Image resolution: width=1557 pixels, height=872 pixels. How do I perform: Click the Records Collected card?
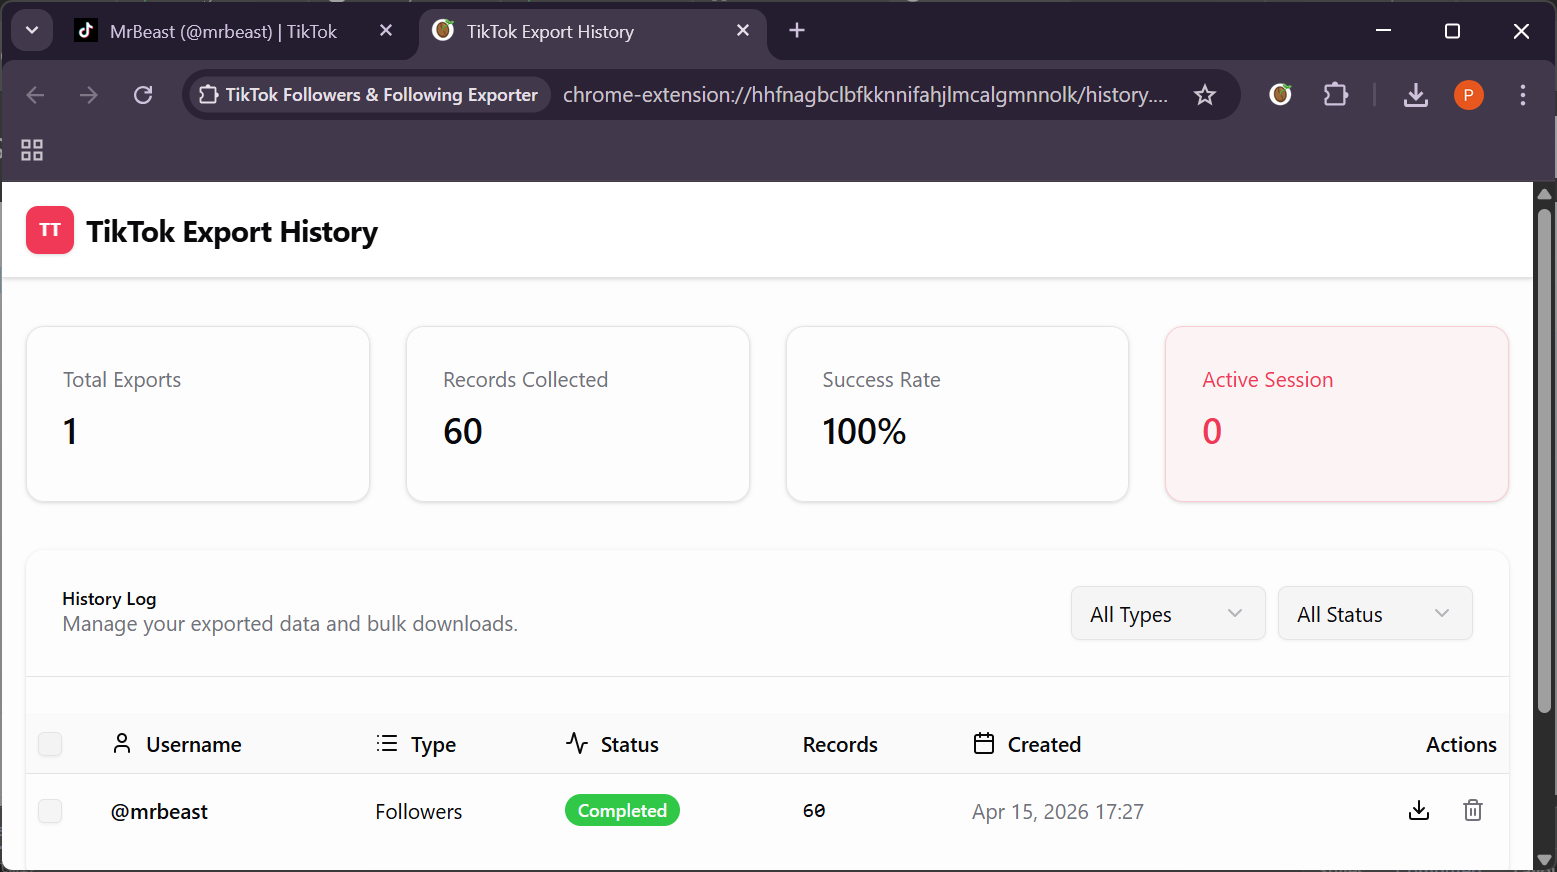click(x=578, y=414)
